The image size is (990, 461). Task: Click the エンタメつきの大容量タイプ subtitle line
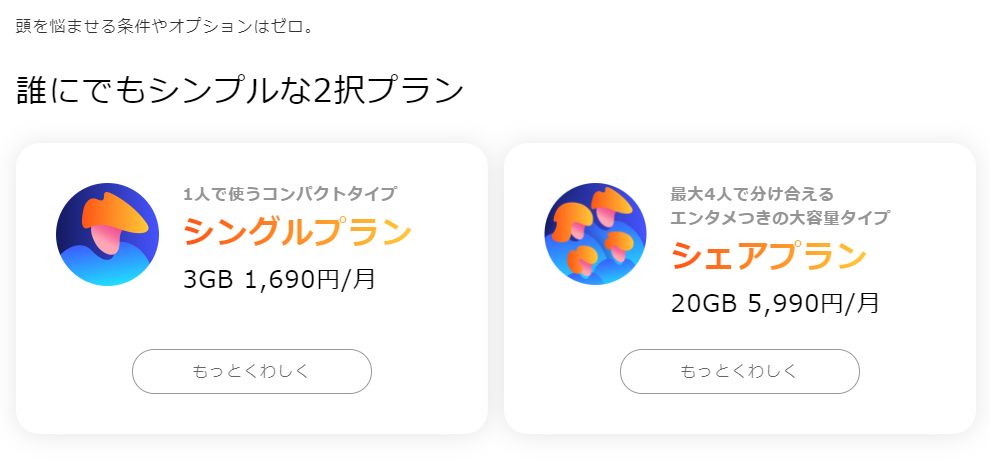point(780,218)
